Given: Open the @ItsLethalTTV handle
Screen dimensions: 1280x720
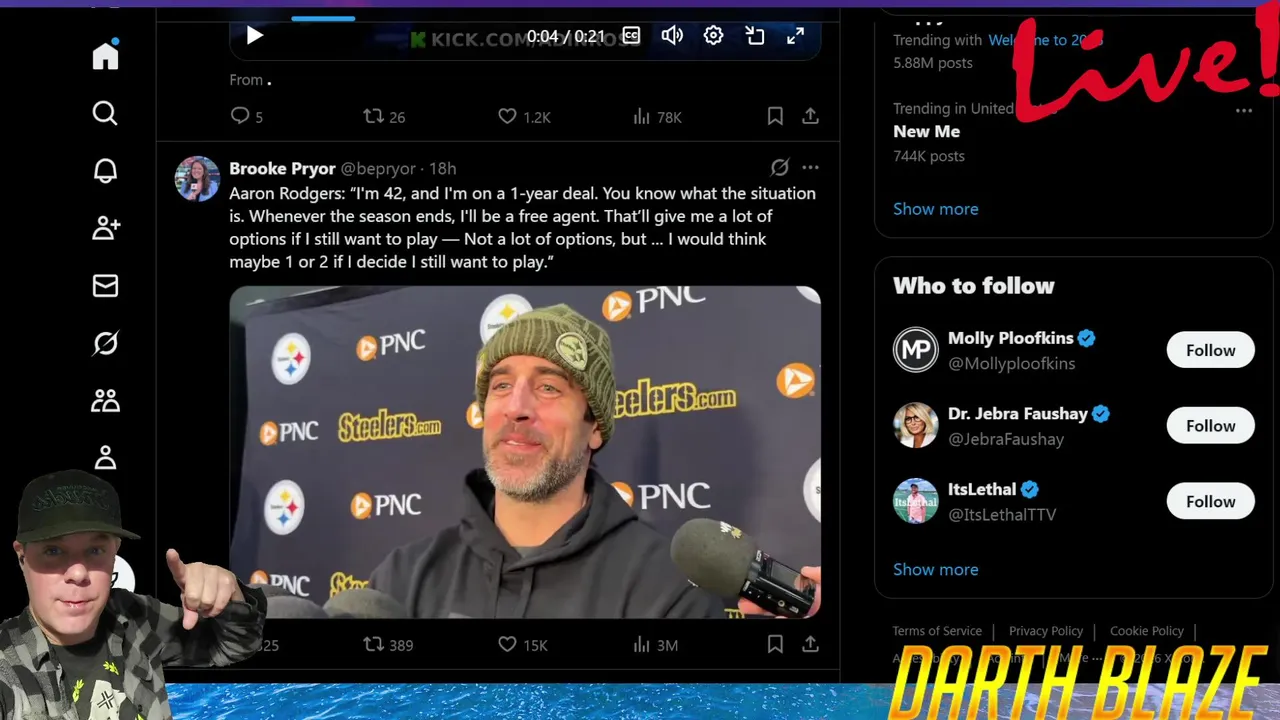Looking at the screenshot, I should [1002, 514].
